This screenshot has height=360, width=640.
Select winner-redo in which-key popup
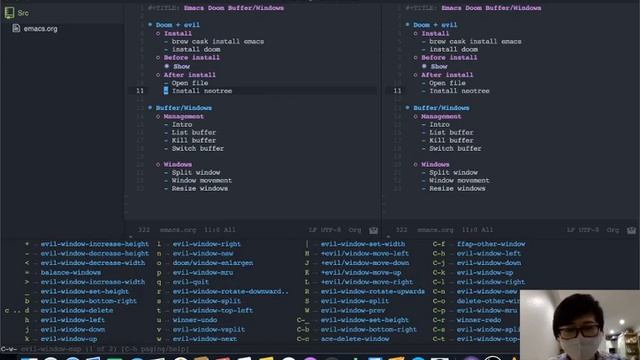[x=479, y=320]
